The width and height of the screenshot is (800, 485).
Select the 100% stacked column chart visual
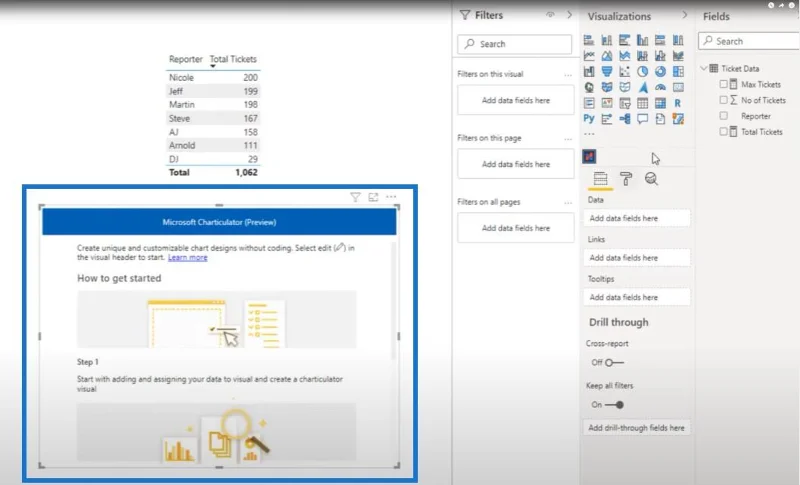tap(678, 40)
